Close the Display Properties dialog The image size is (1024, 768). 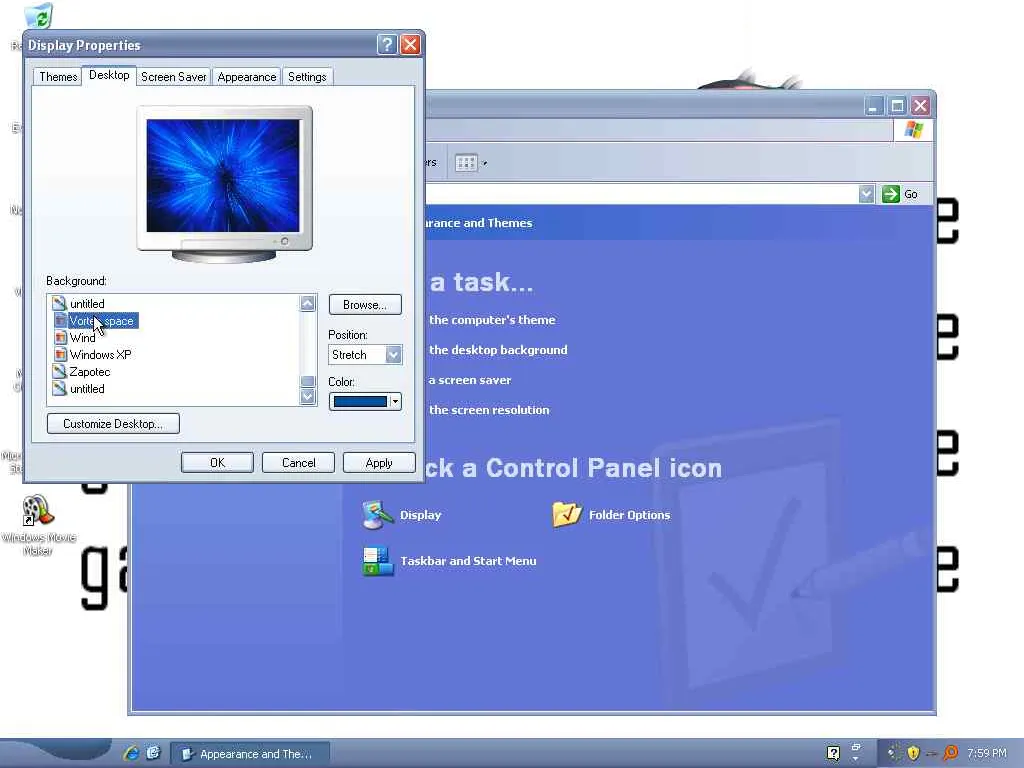pos(410,44)
